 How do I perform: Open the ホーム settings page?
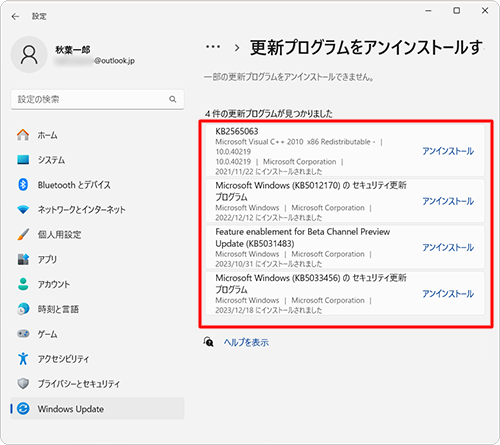tap(97, 135)
